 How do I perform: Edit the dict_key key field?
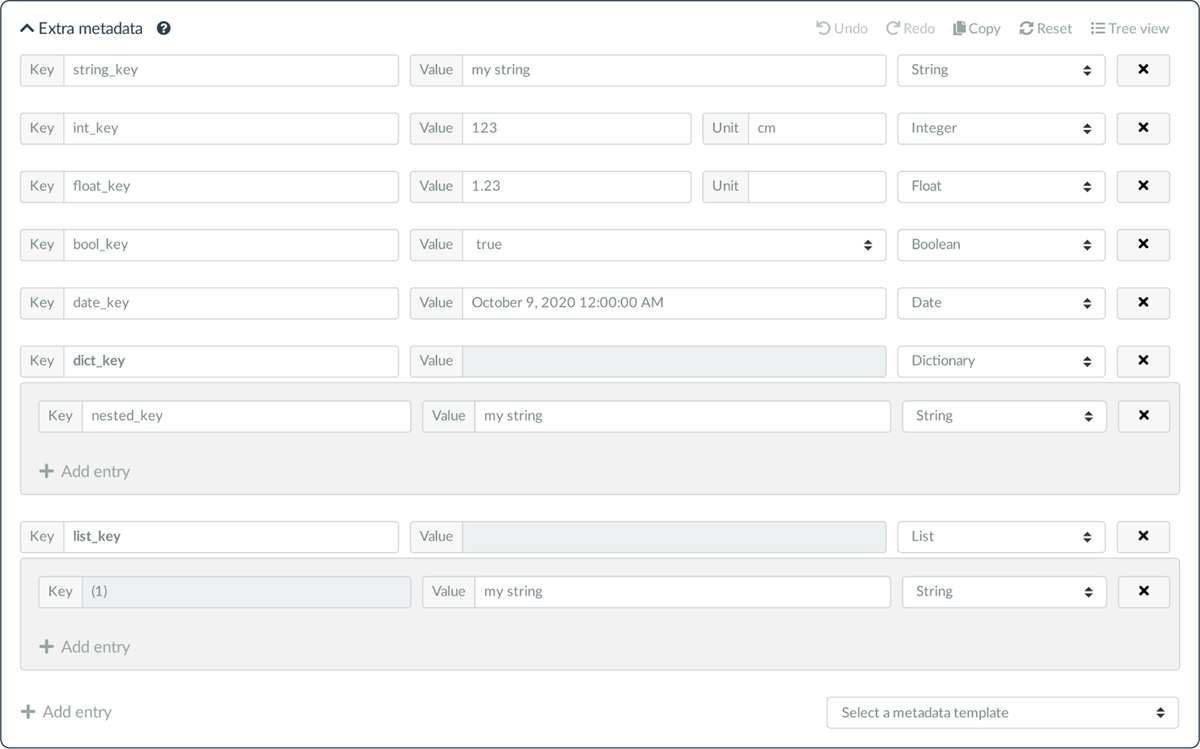point(231,361)
